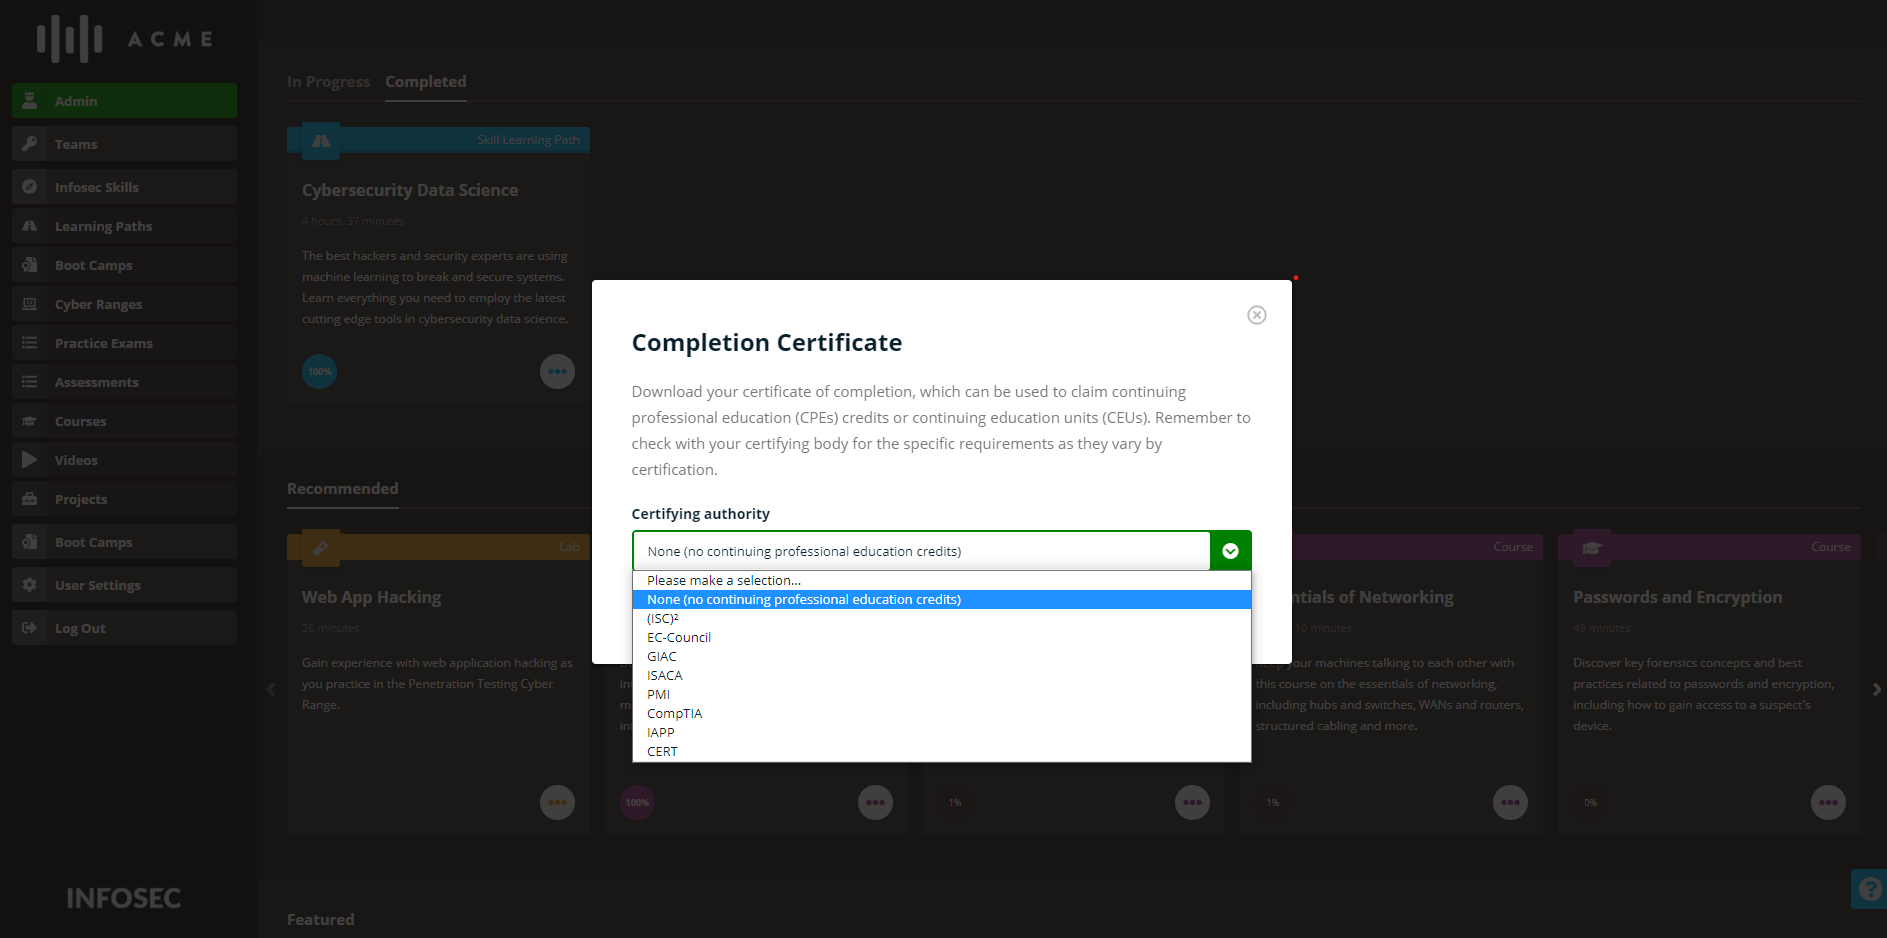Go to Learning Paths in sidebar

click(103, 226)
